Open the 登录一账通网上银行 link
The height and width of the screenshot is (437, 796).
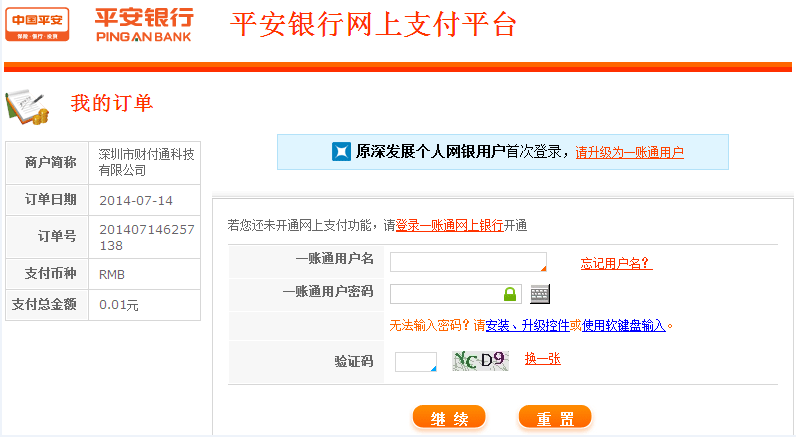click(x=449, y=225)
